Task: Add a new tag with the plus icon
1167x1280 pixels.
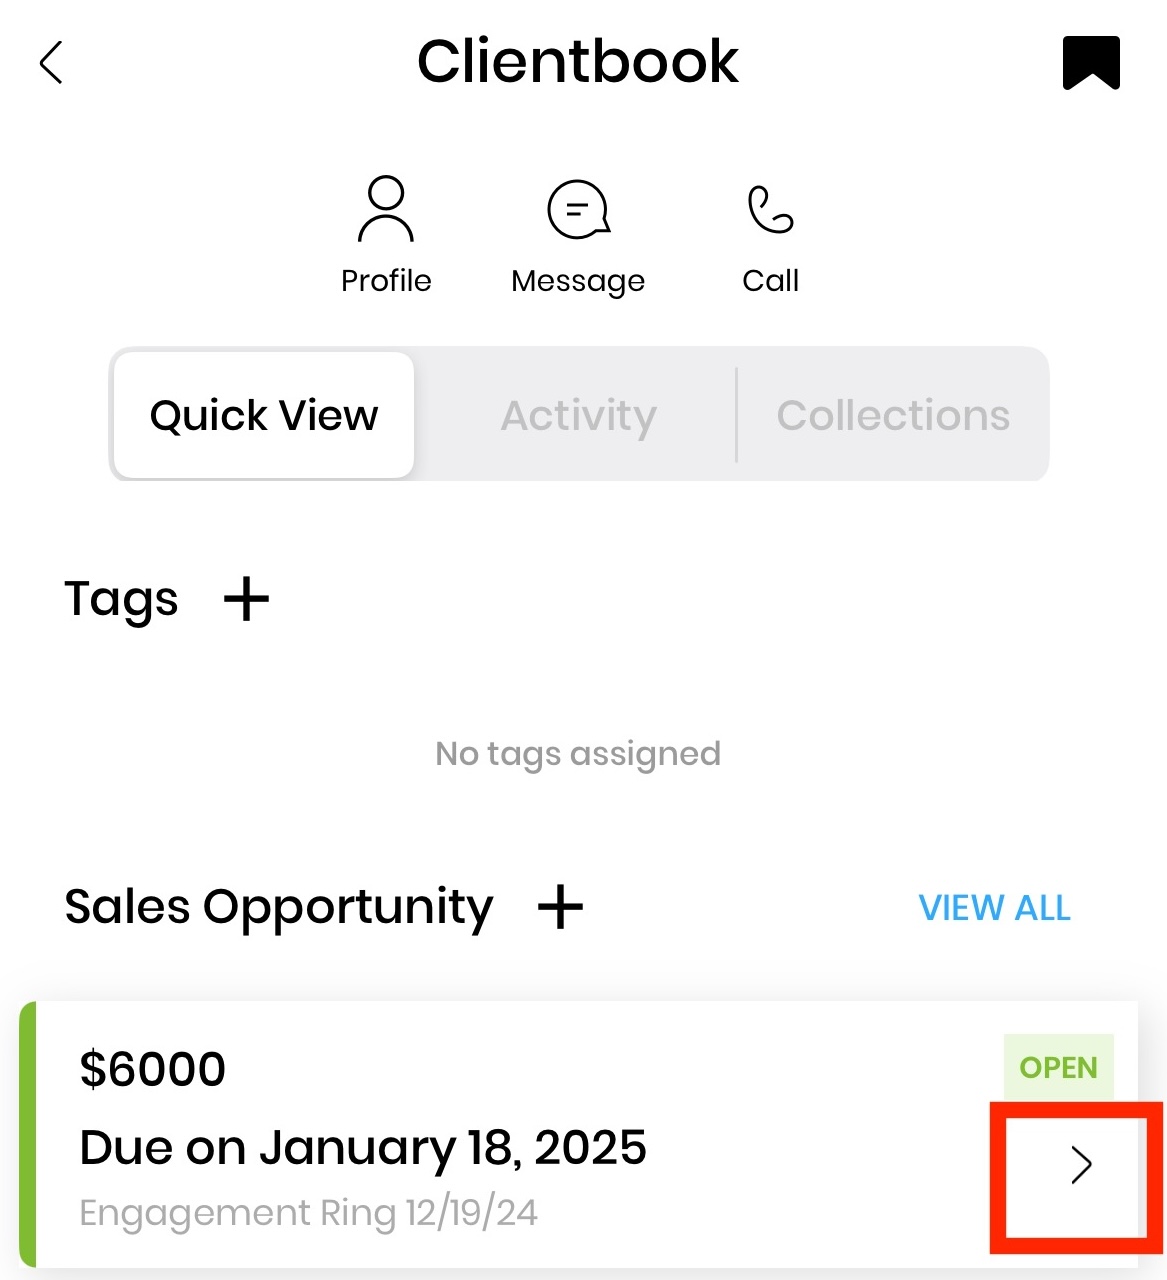Action: coord(246,600)
